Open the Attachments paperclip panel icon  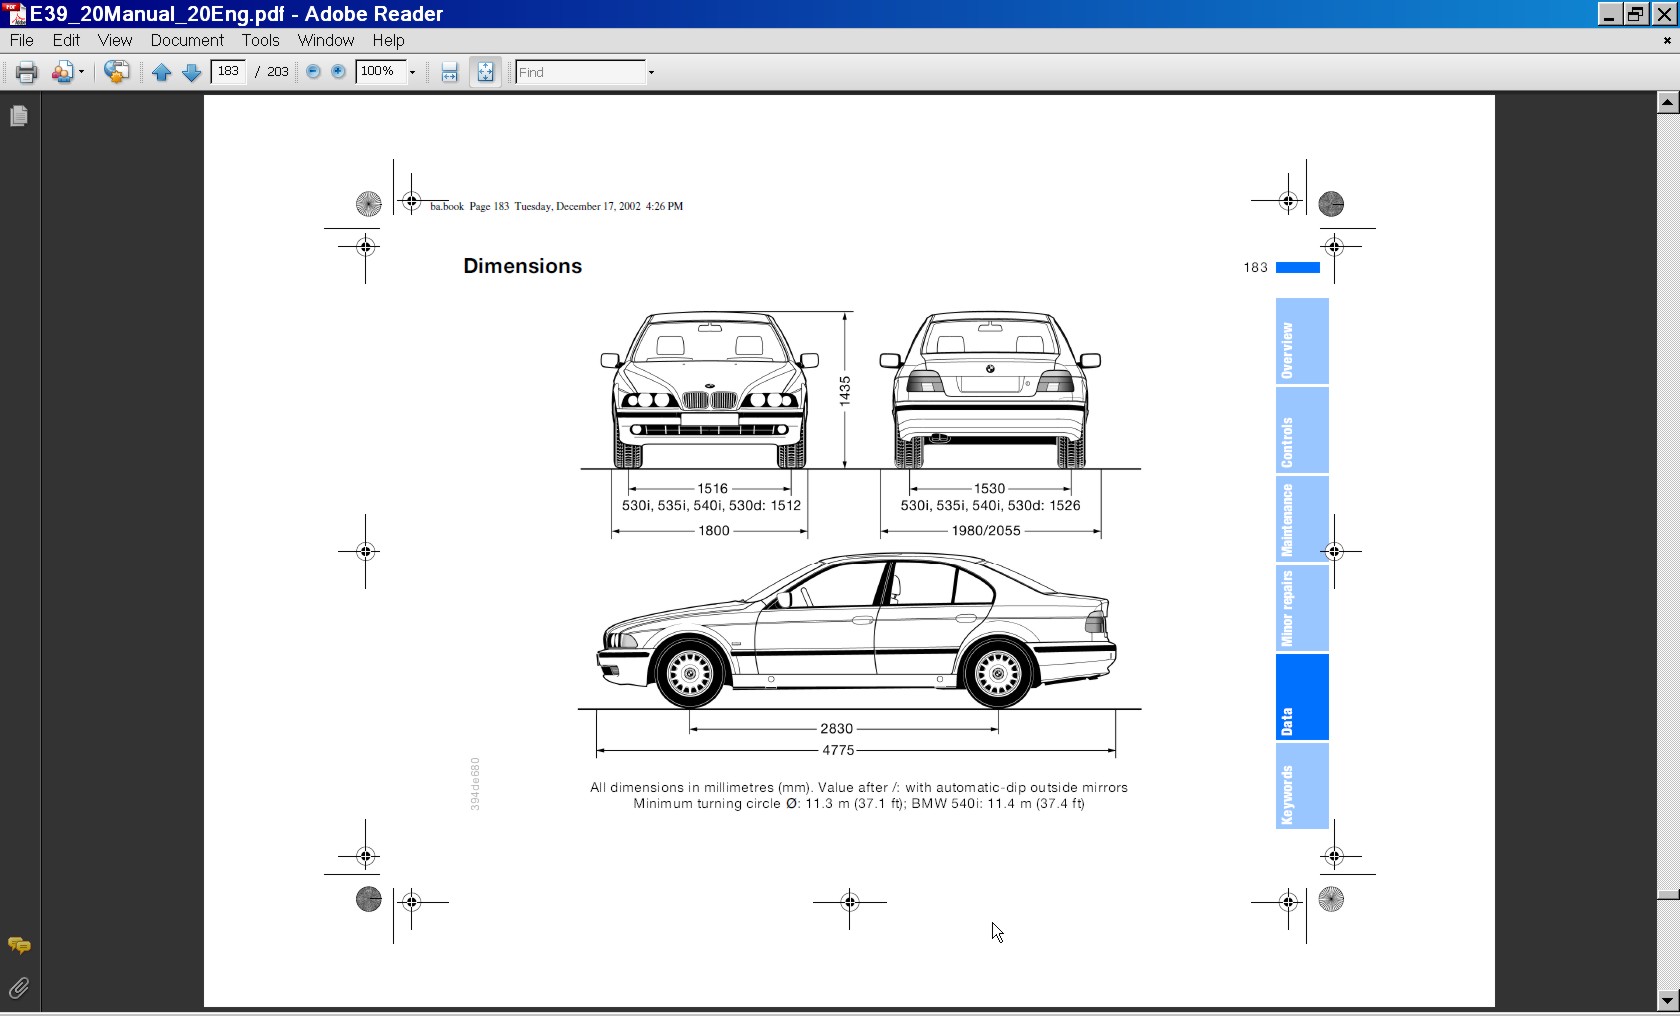19,988
